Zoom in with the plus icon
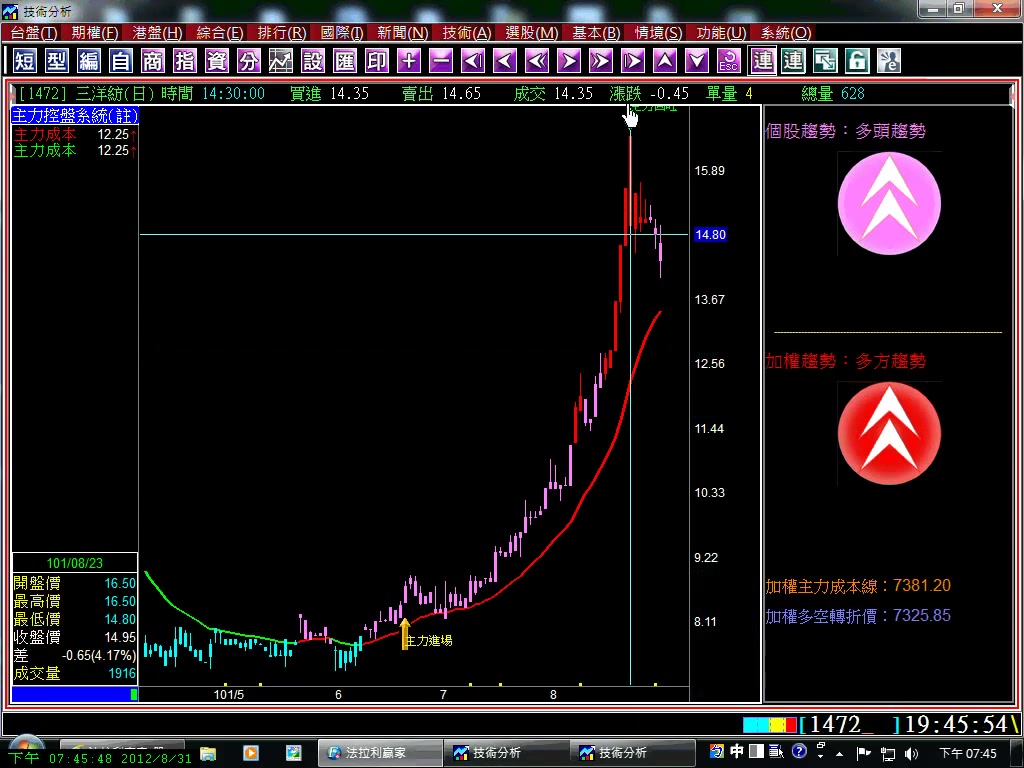The width and height of the screenshot is (1024, 768). click(x=409, y=61)
